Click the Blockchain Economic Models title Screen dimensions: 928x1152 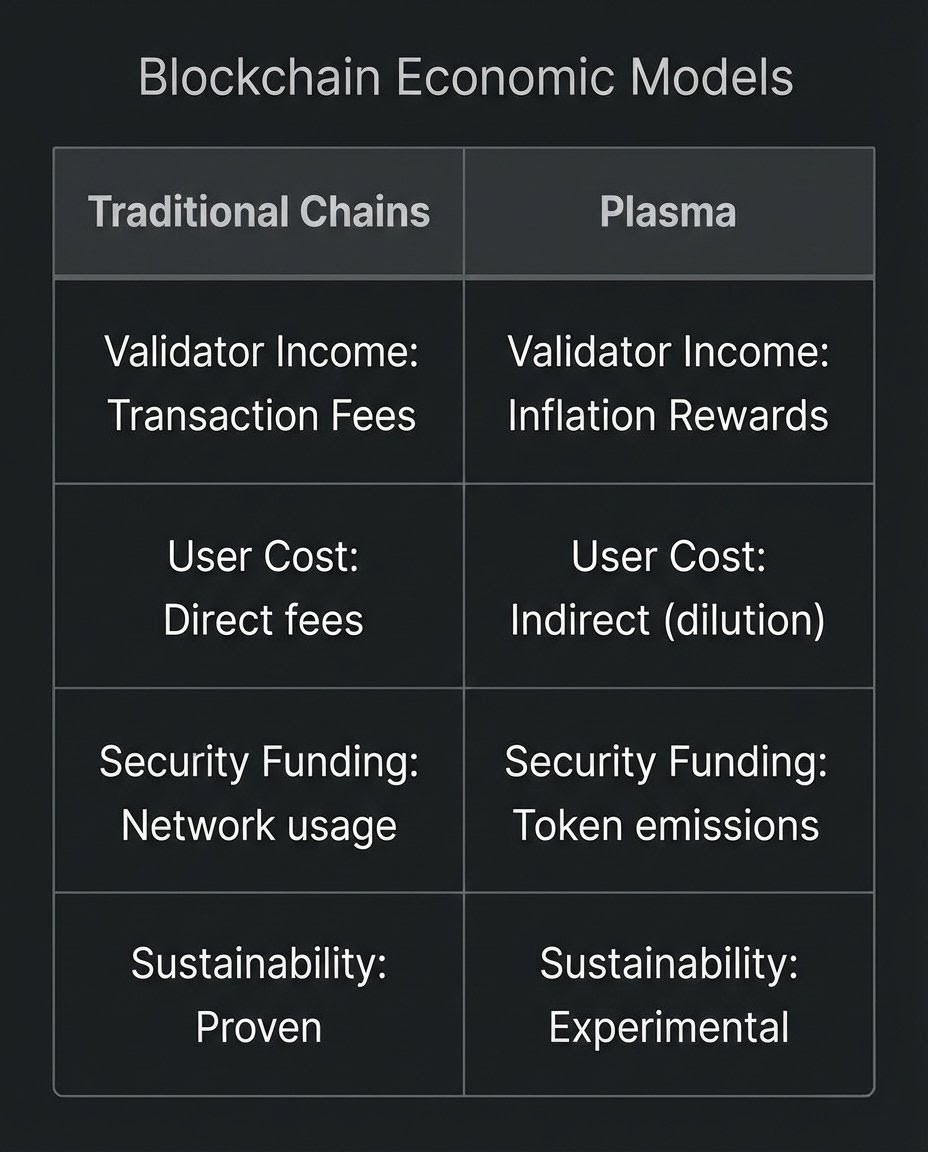[x=466, y=77]
